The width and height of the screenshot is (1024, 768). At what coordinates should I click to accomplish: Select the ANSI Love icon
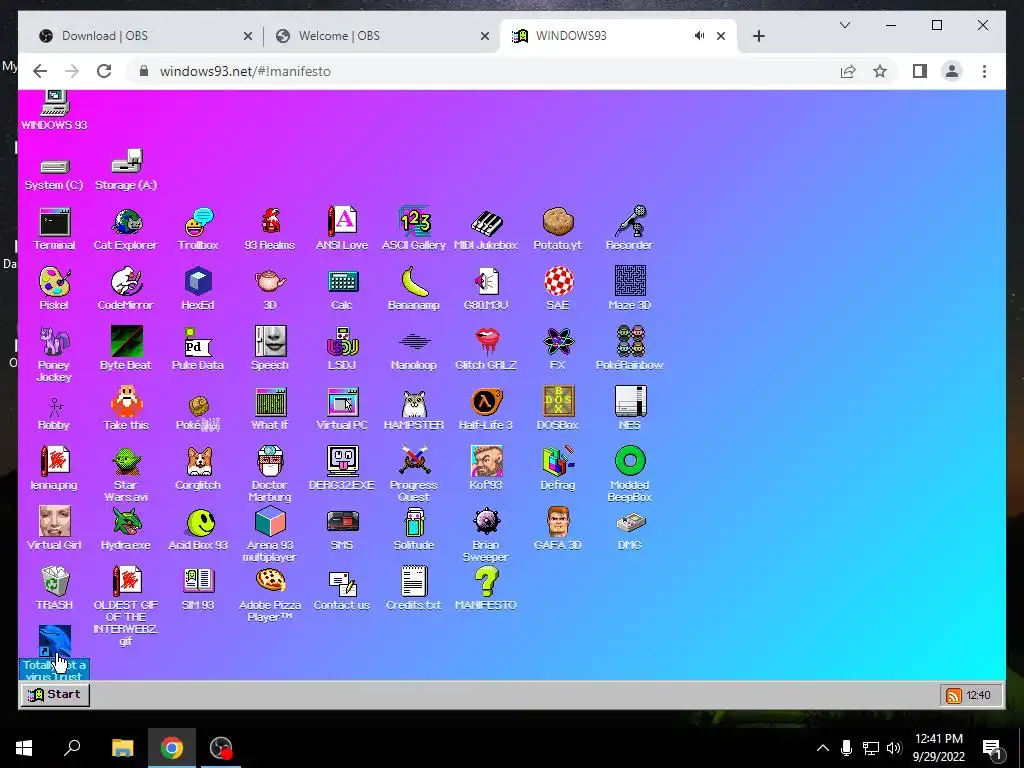click(342, 229)
